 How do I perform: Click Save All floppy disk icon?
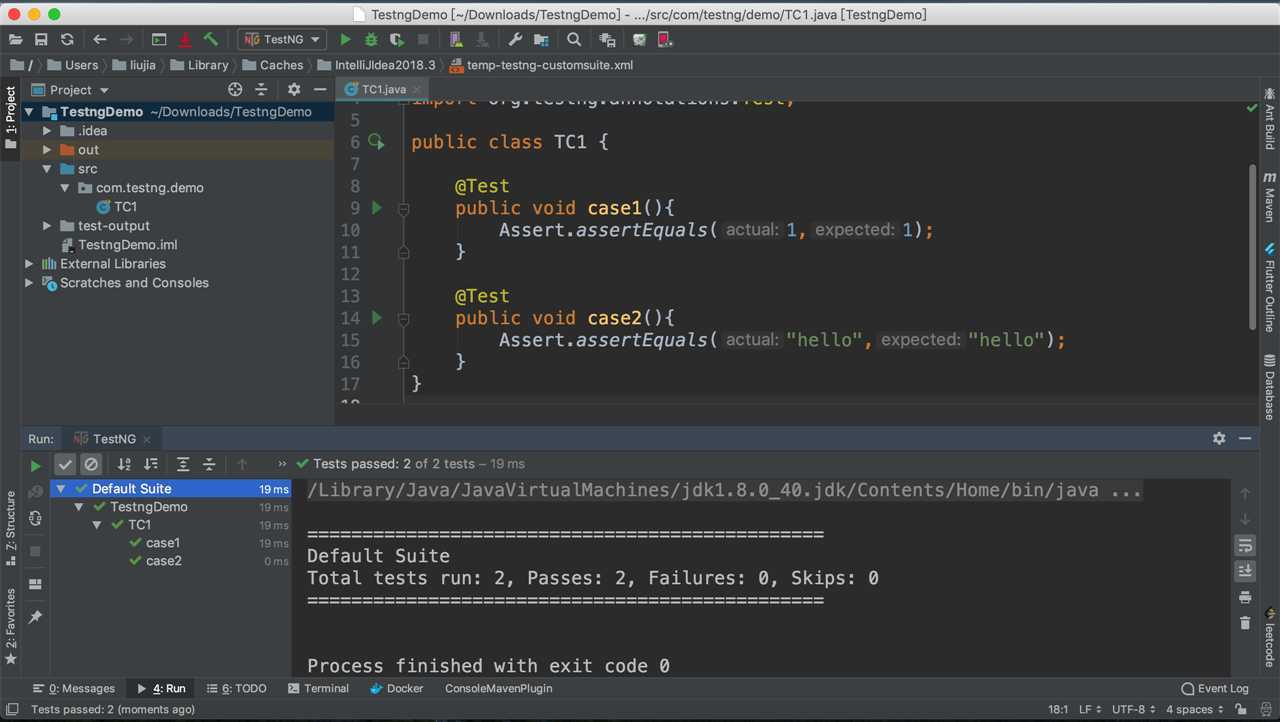(41, 39)
